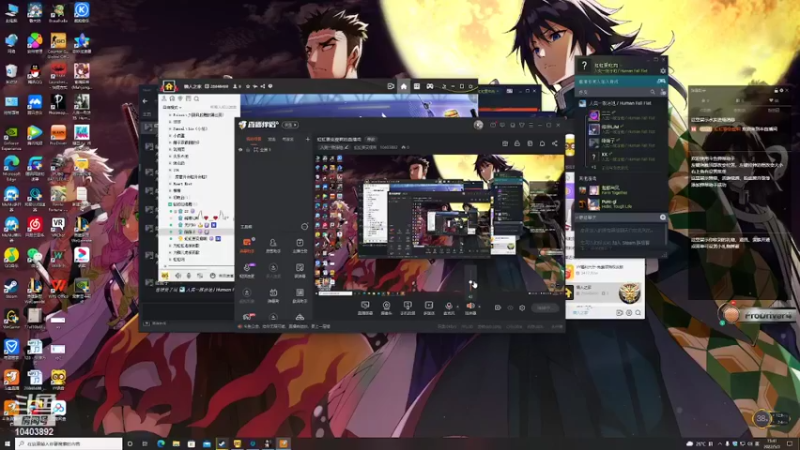800x450 pixels.
Task: Expand the Heart Beat channel row
Action: point(182,184)
